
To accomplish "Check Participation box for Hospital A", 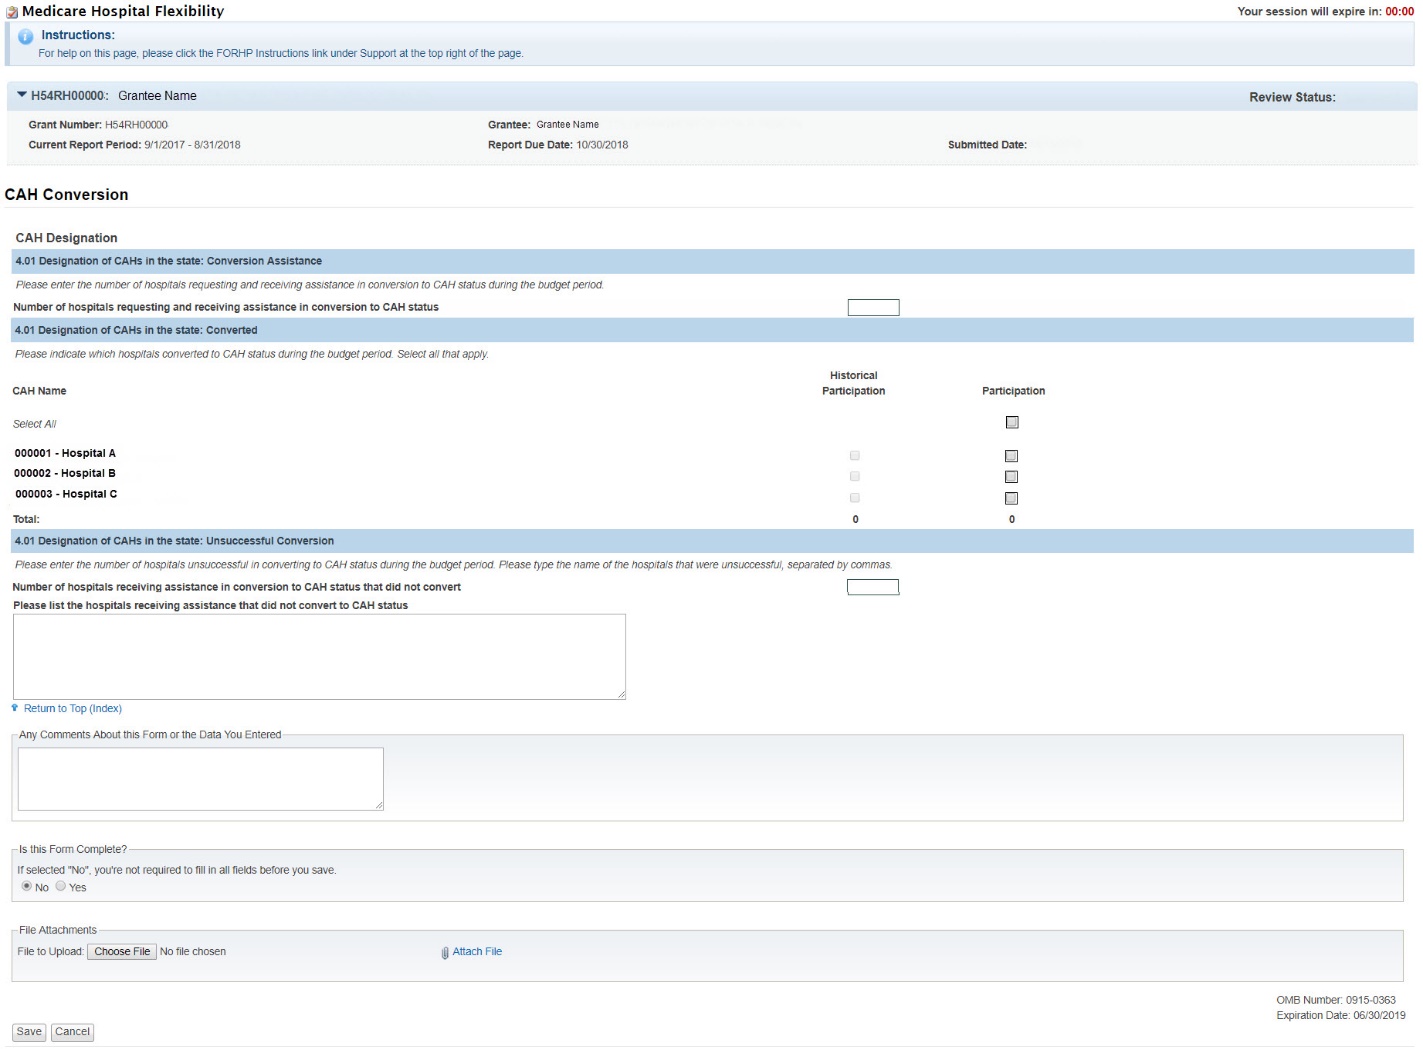I will click(x=1011, y=456).
